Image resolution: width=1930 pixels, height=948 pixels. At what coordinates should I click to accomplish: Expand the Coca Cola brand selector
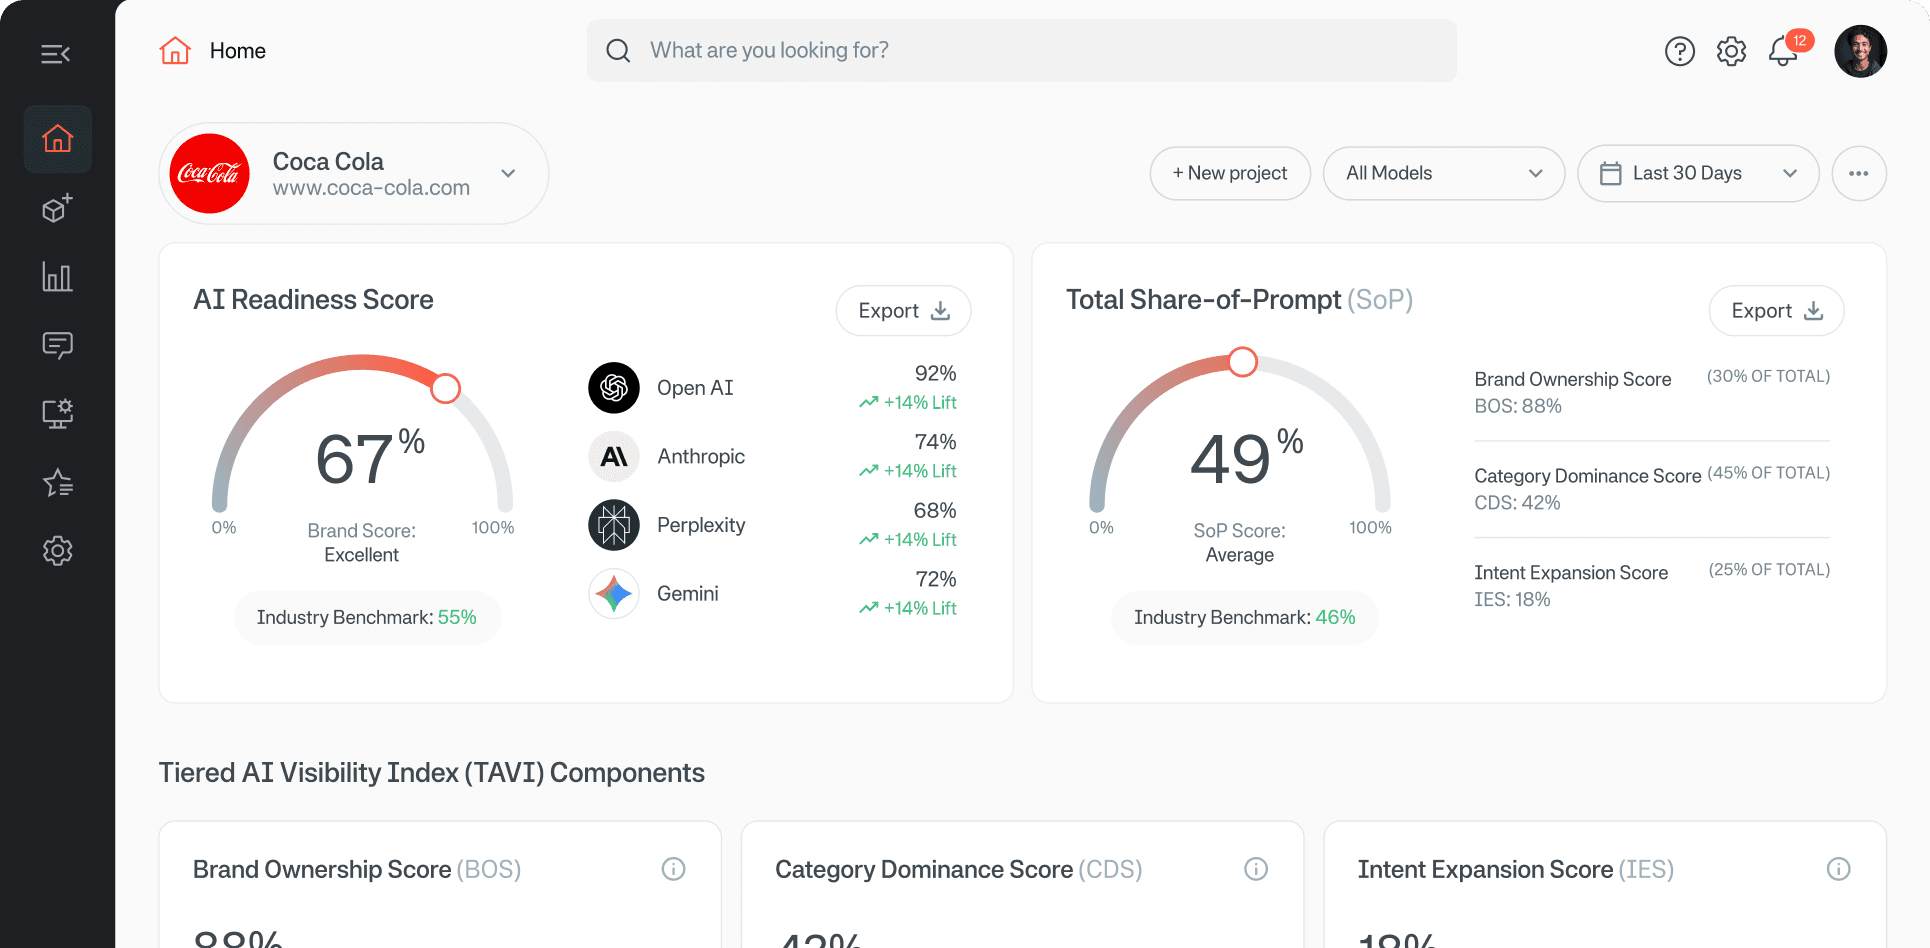tap(509, 173)
